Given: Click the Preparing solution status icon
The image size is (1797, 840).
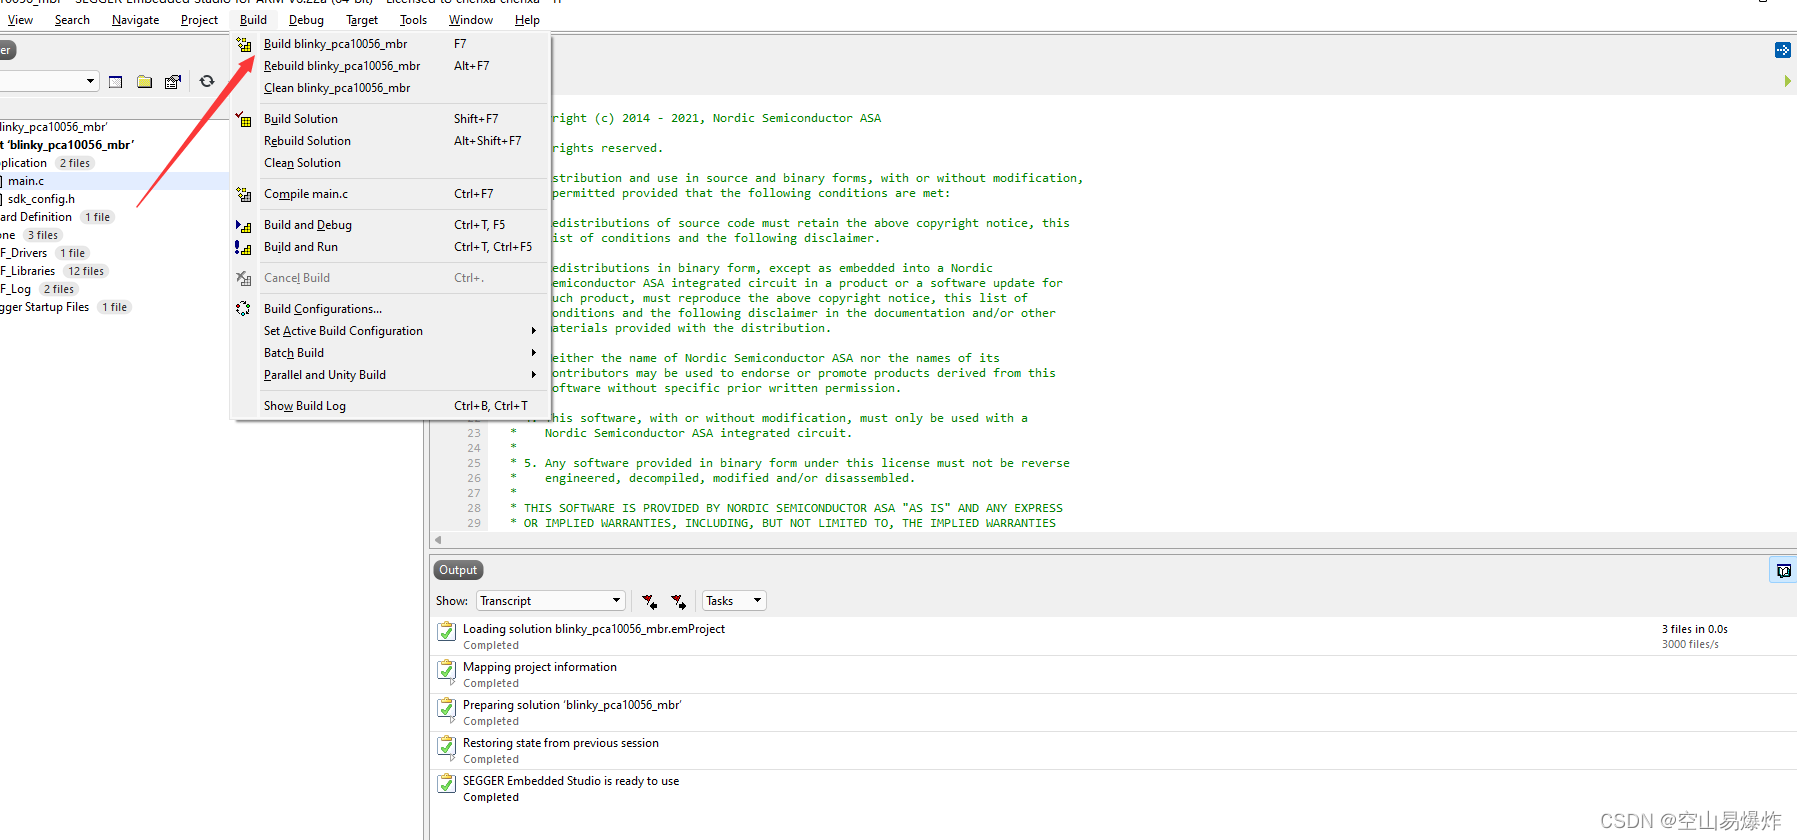Looking at the screenshot, I should coord(447,708).
